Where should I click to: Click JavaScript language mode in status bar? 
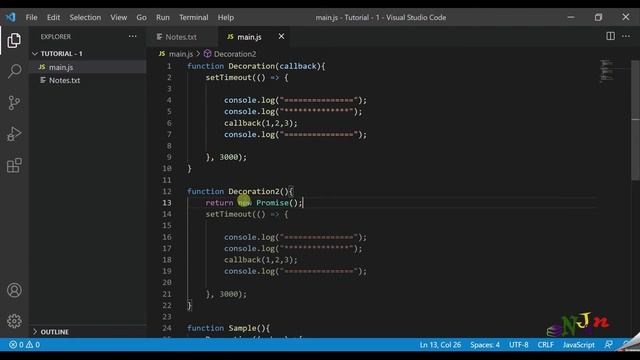pos(578,344)
